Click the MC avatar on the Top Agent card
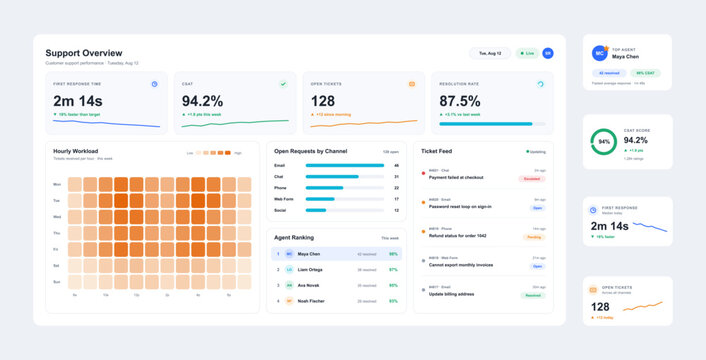This screenshot has height=360, width=706. [x=600, y=53]
